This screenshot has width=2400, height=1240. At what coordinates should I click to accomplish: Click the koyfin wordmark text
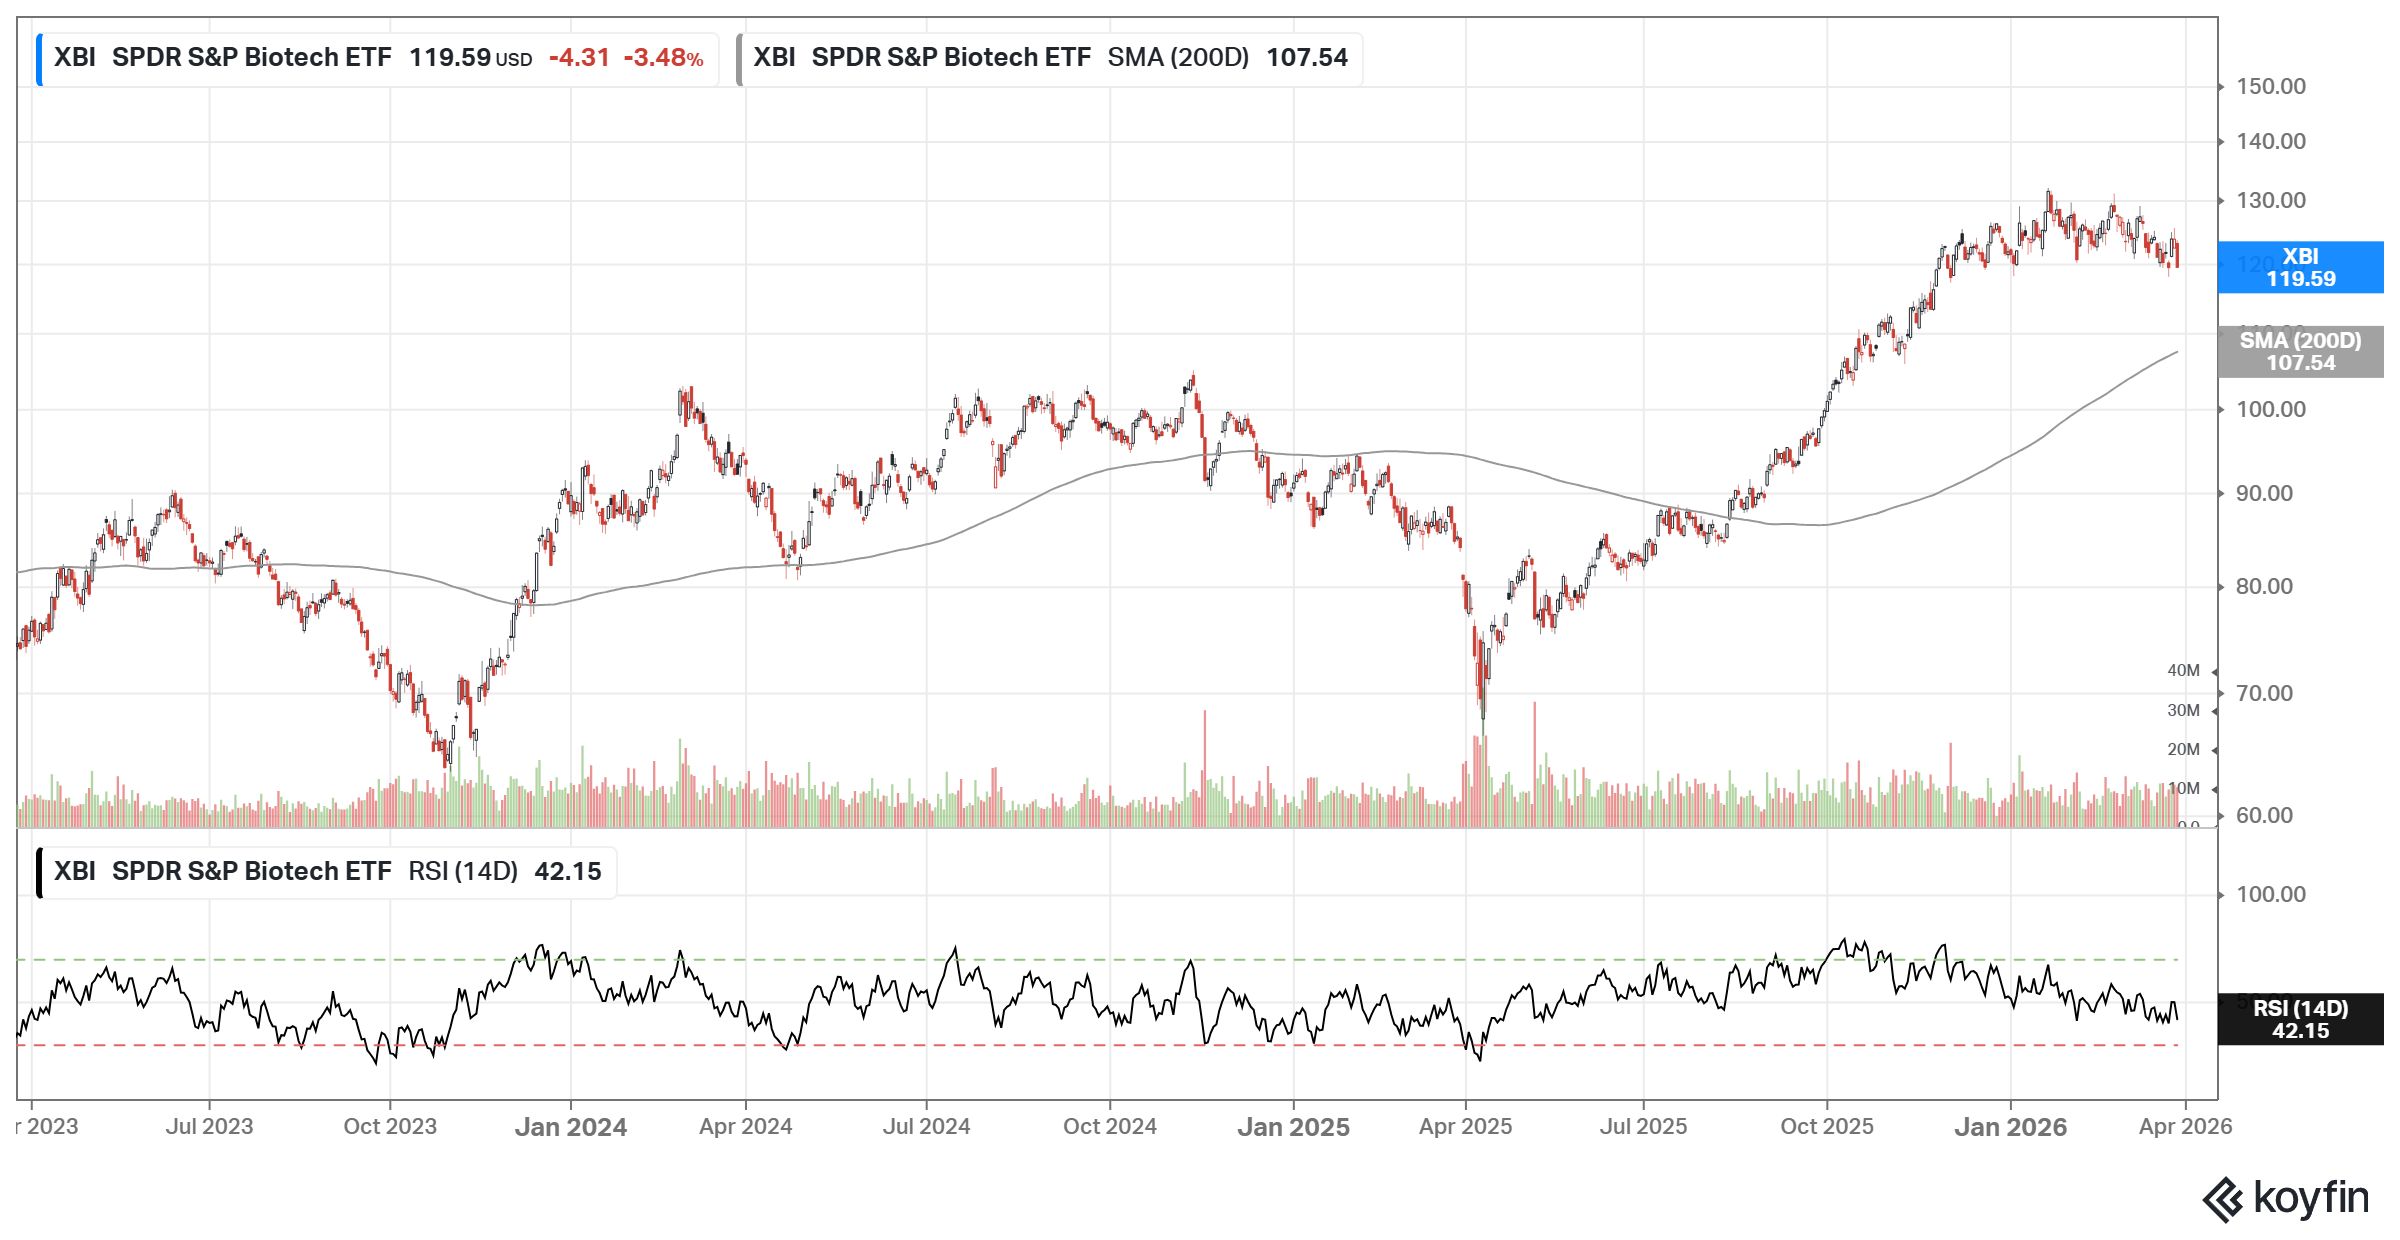pyautogui.click(x=2311, y=1198)
